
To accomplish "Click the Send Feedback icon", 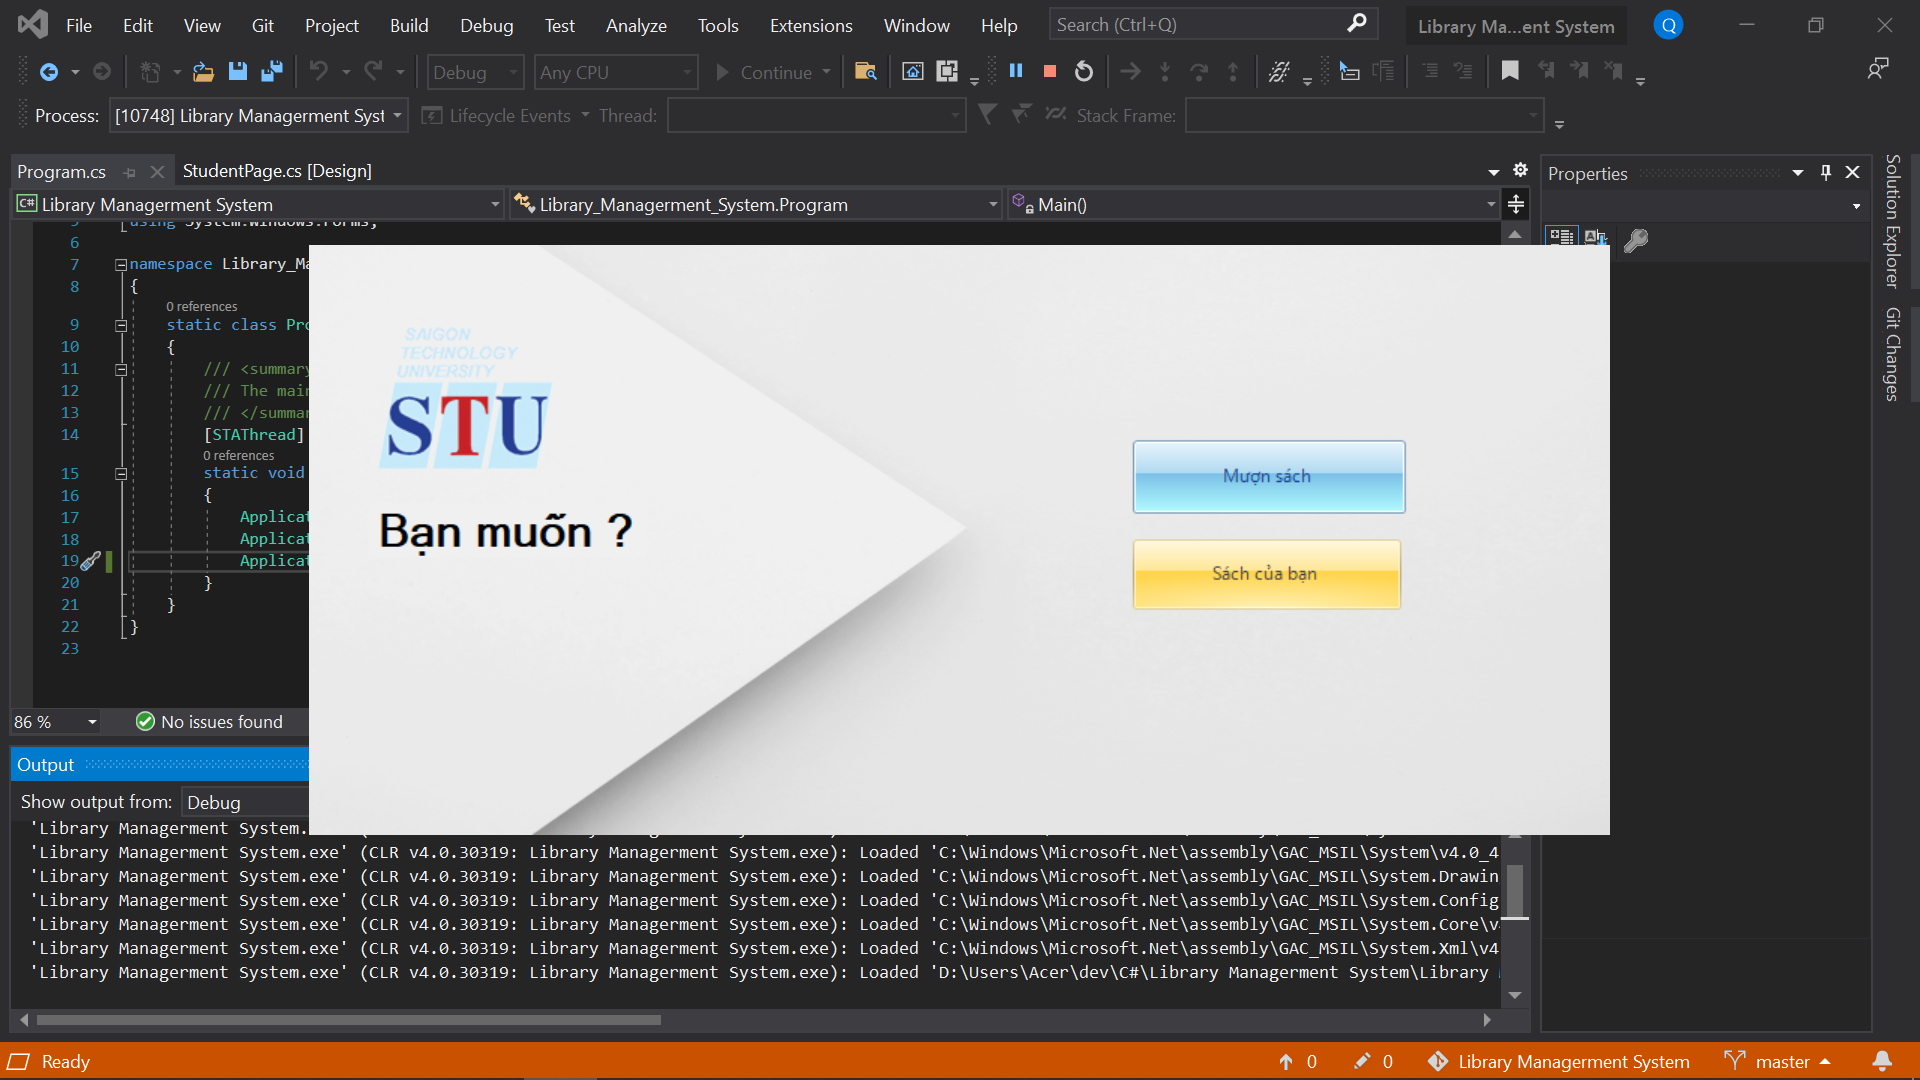I will pos(1878,69).
